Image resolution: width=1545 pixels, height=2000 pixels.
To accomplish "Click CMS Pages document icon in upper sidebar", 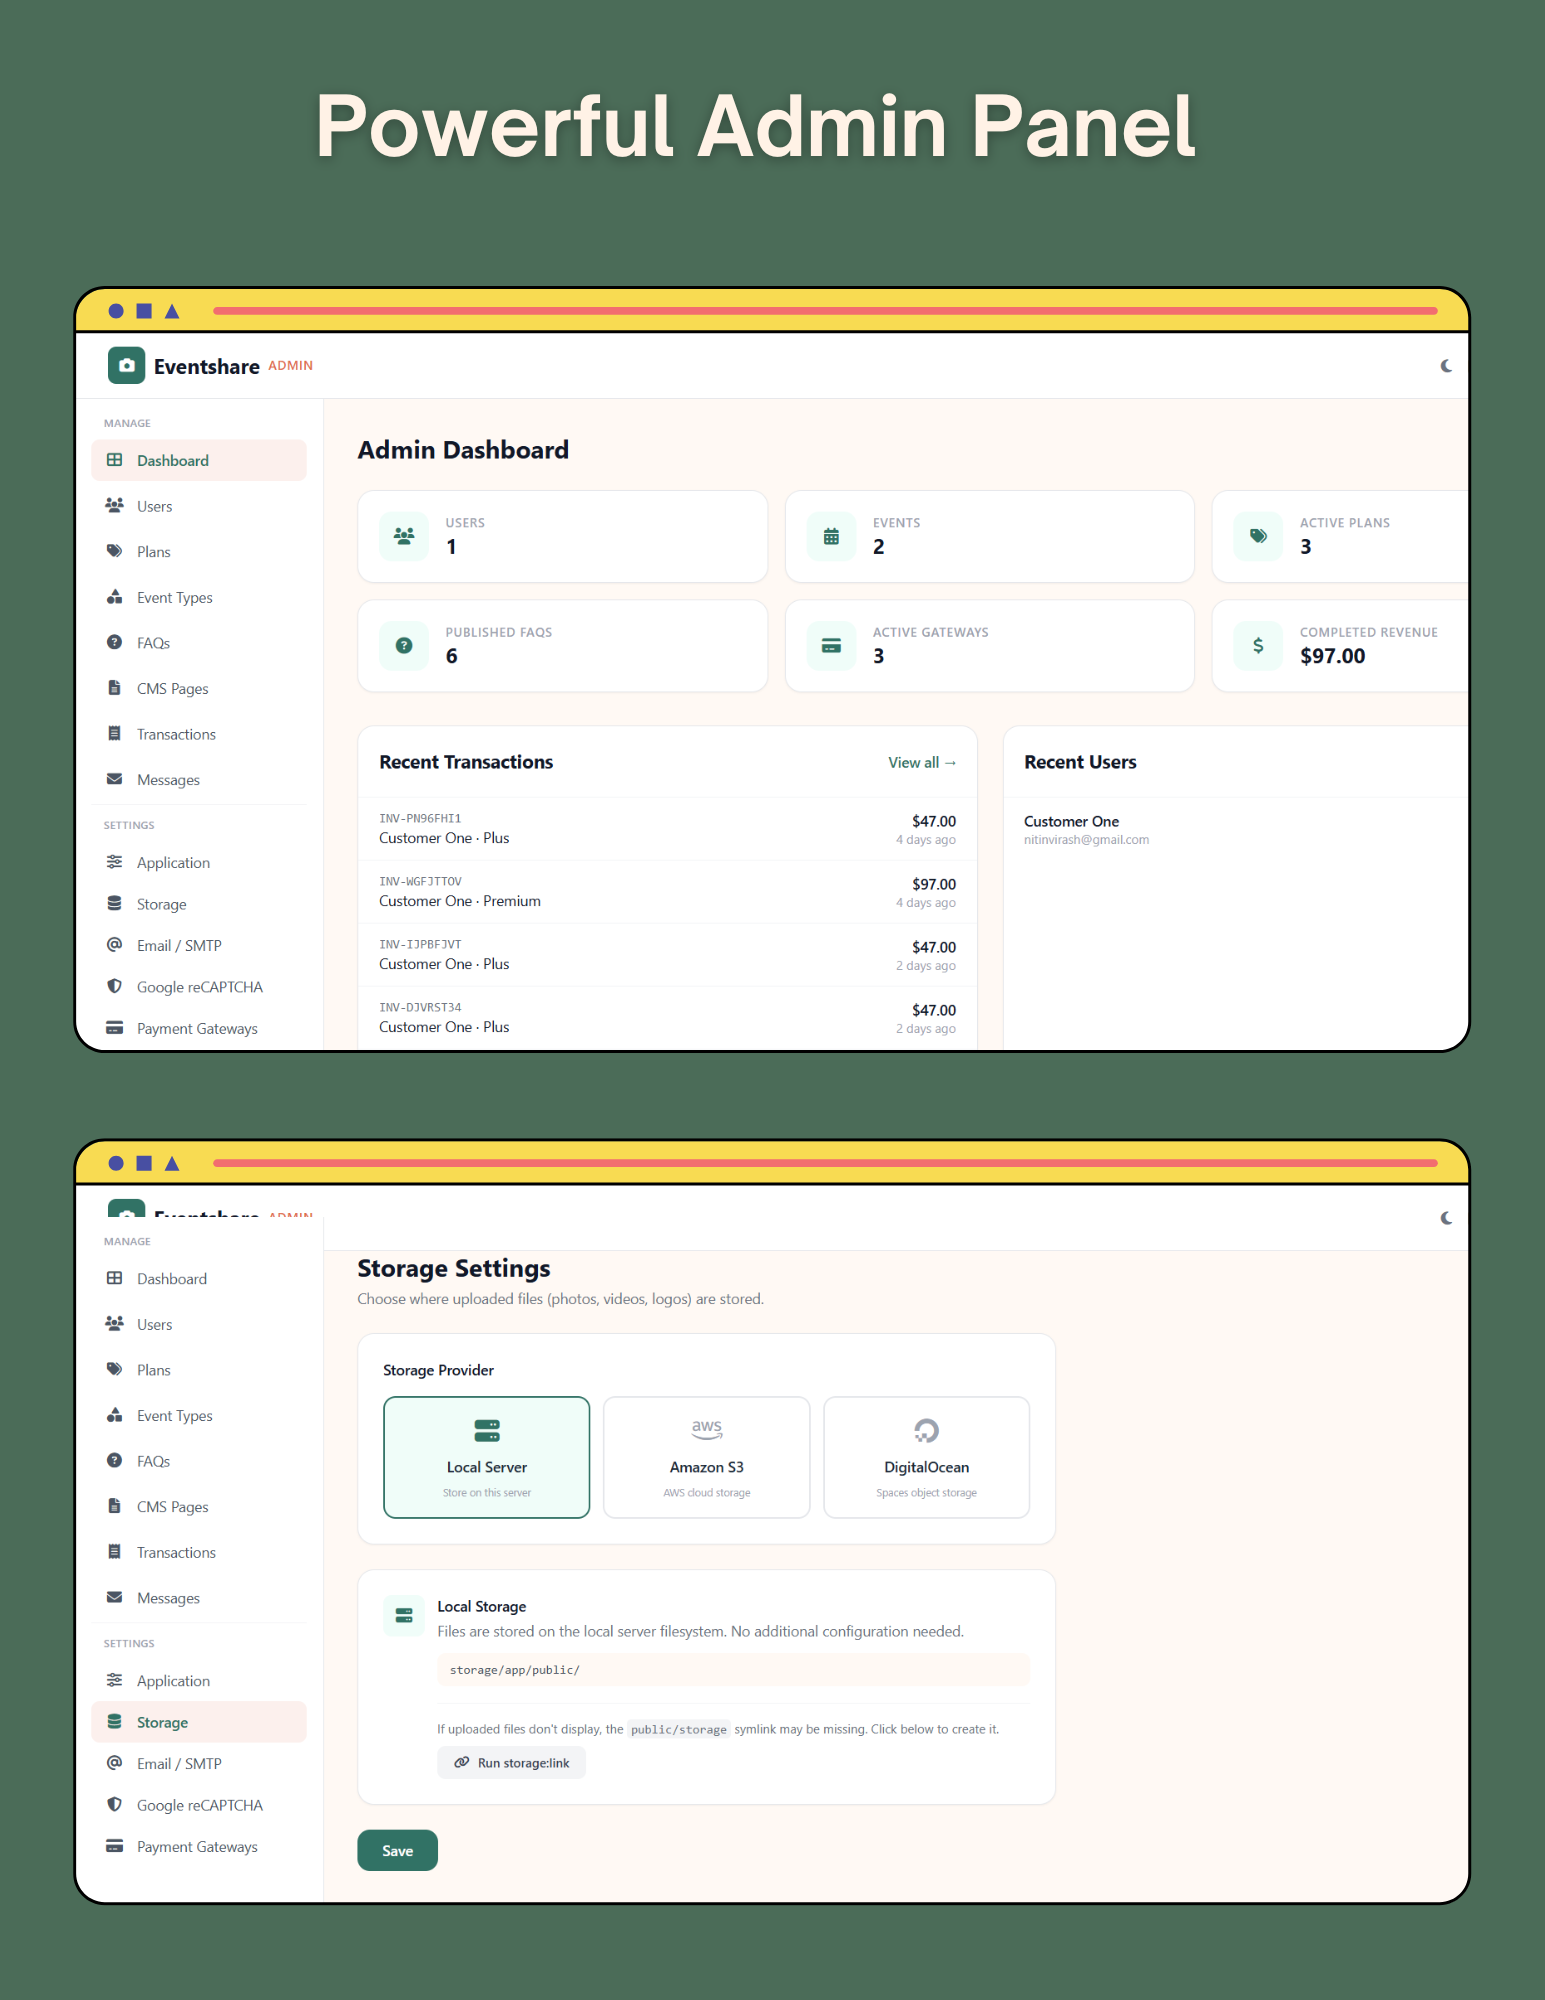I will 115,688.
